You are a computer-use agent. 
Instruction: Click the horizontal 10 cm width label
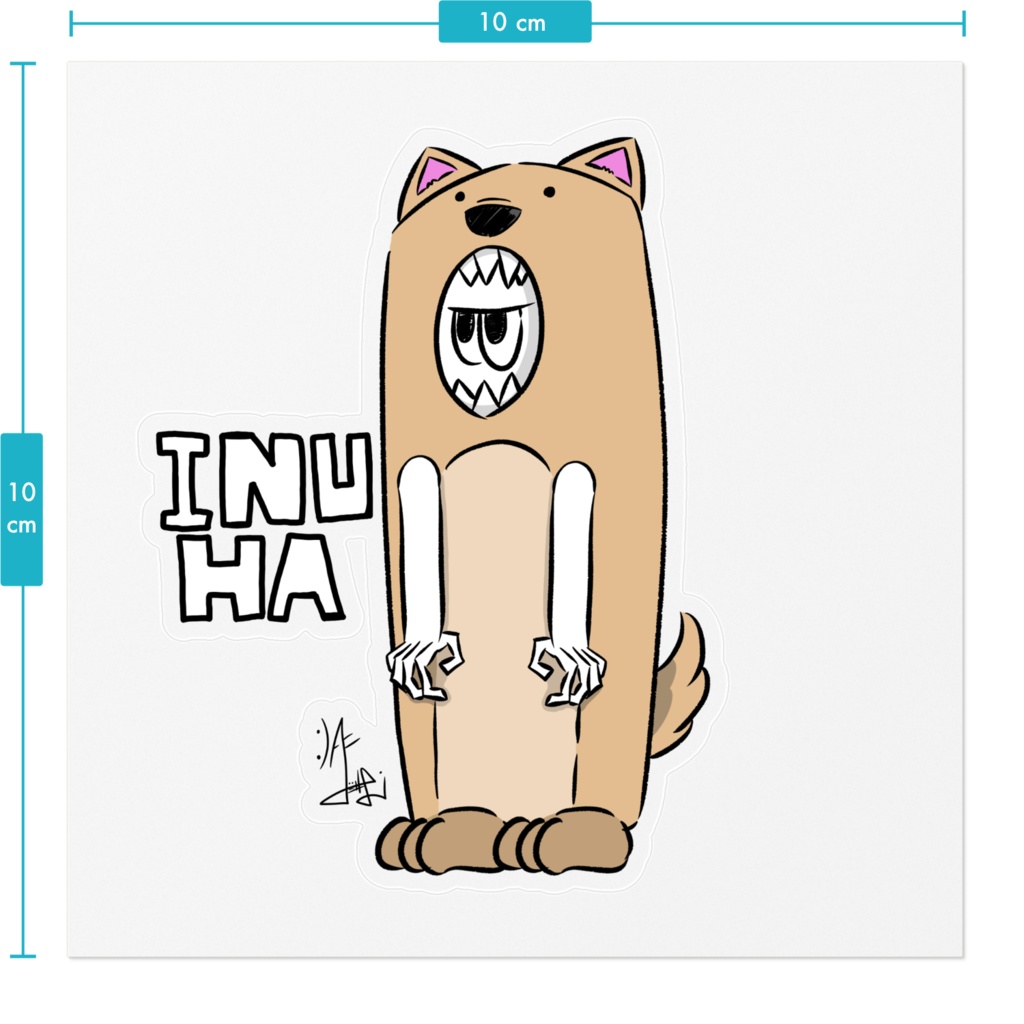515,22
